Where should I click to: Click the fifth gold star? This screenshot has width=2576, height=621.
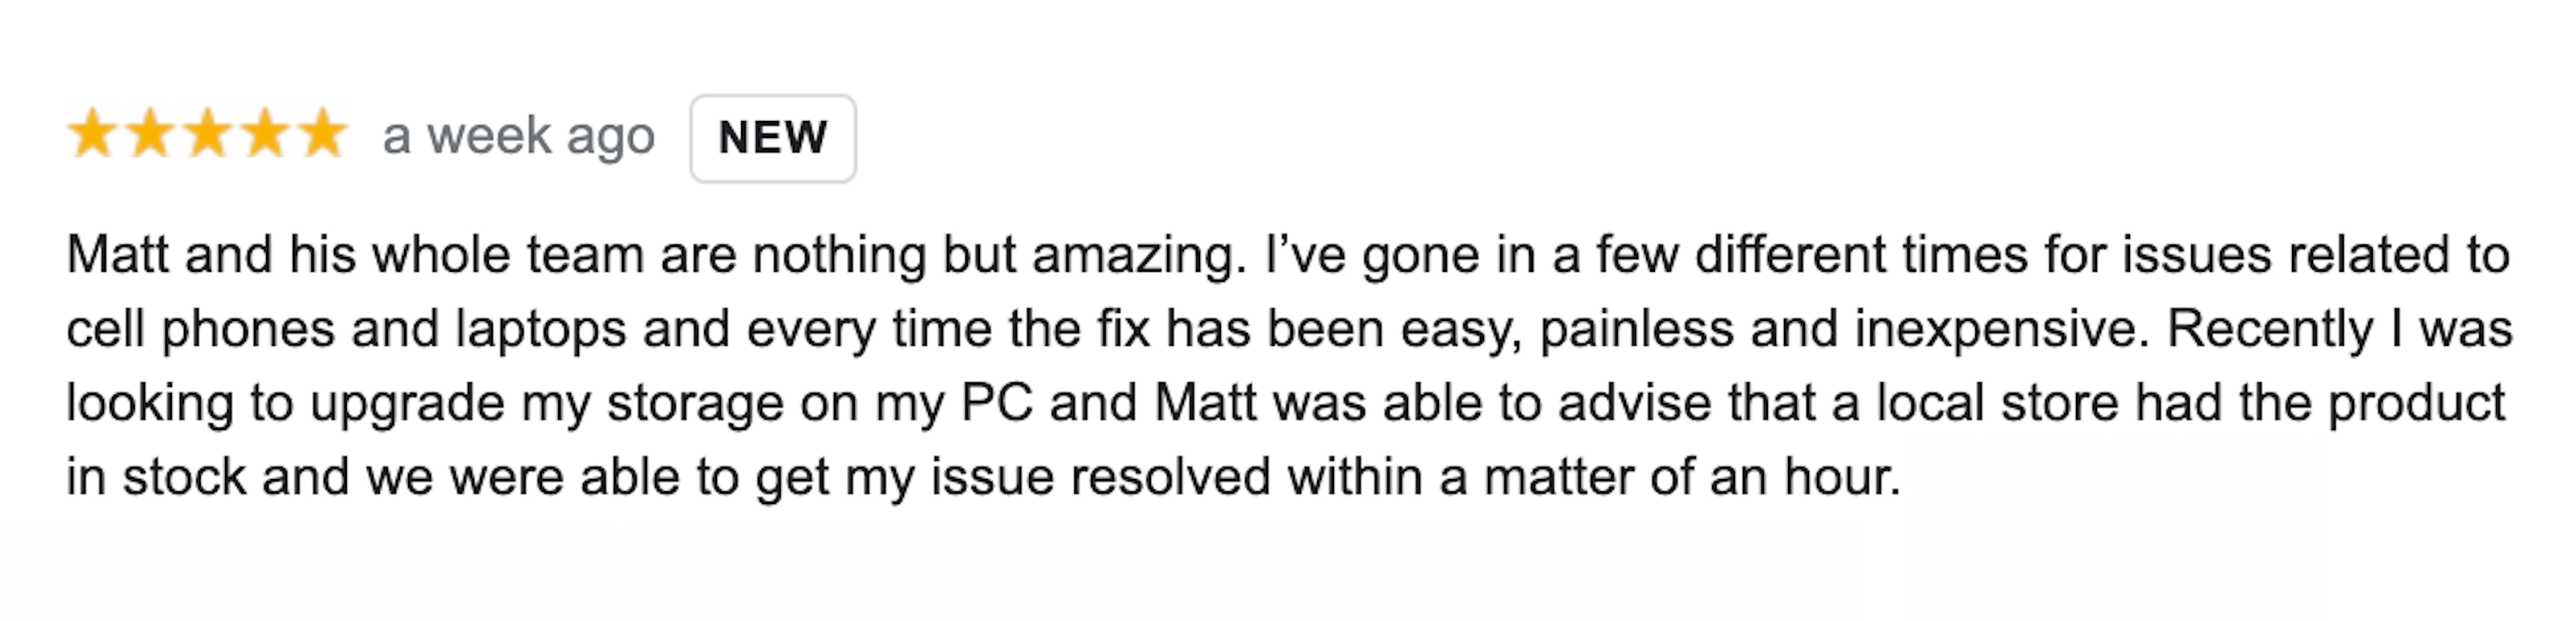coord(323,135)
